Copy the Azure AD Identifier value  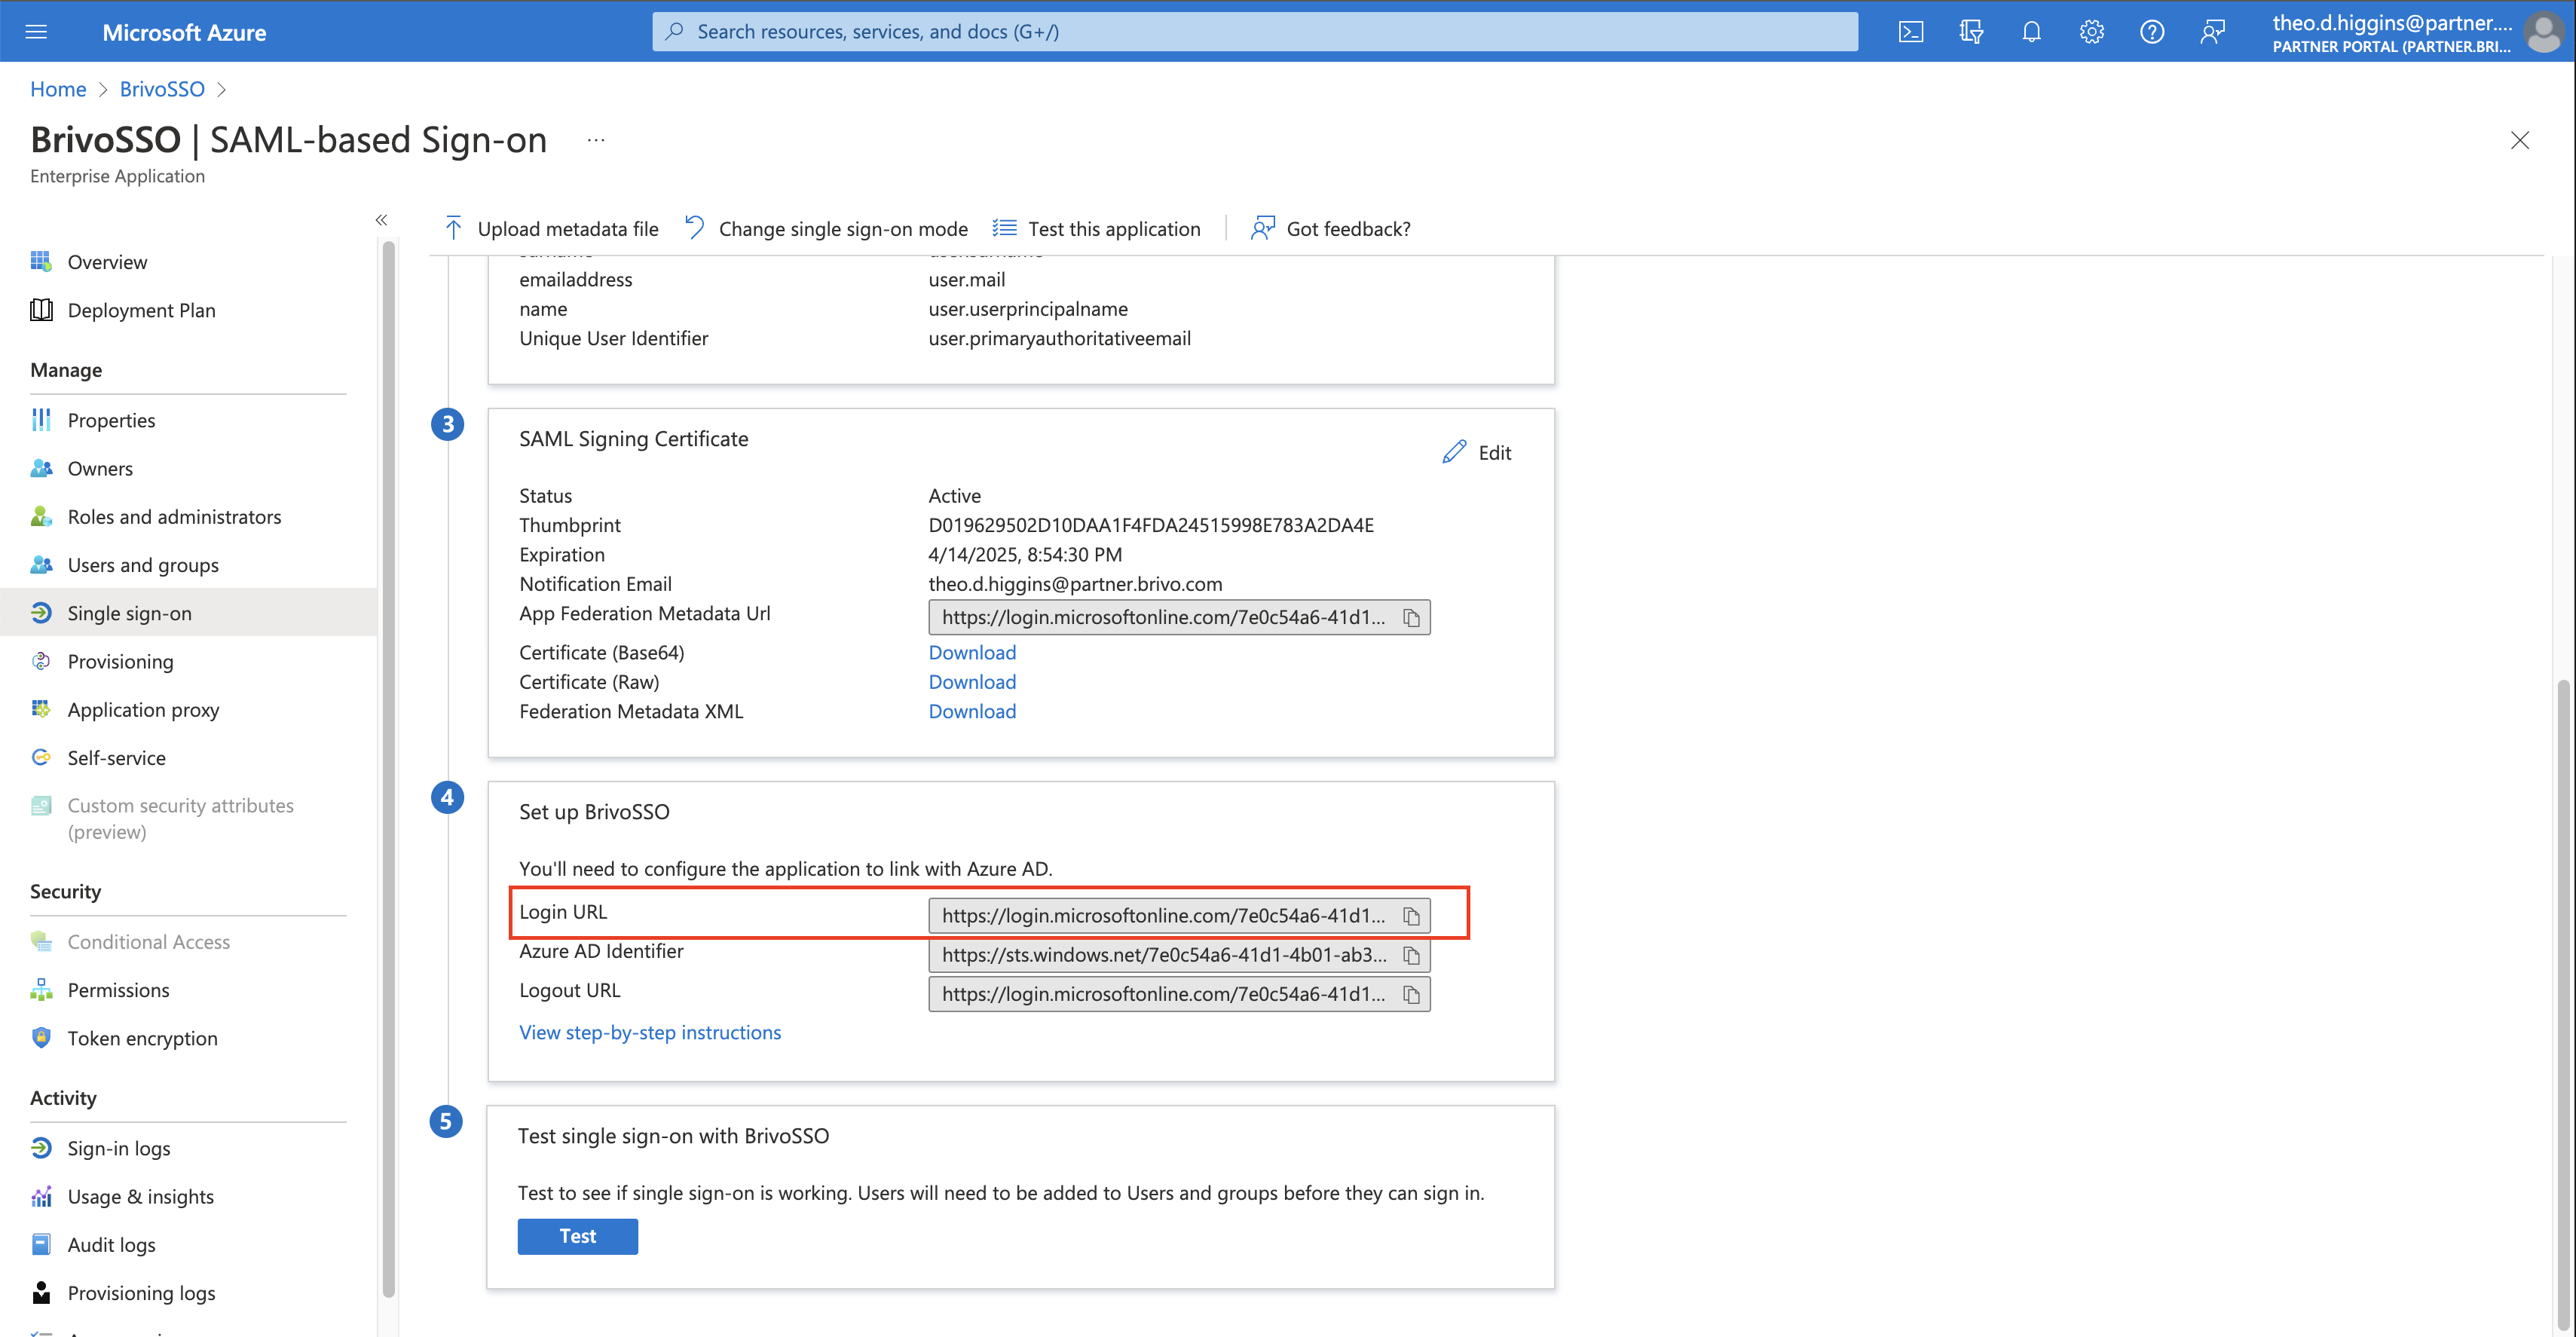pyautogui.click(x=1411, y=955)
